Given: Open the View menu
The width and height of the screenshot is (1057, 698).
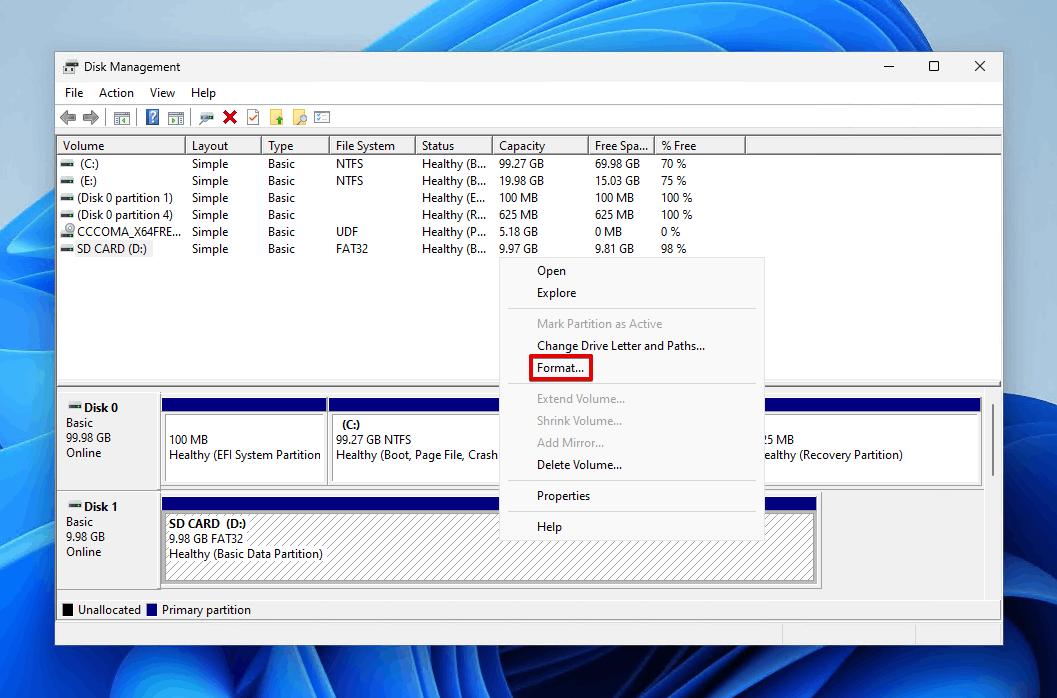Looking at the screenshot, I should pyautogui.click(x=162, y=93).
